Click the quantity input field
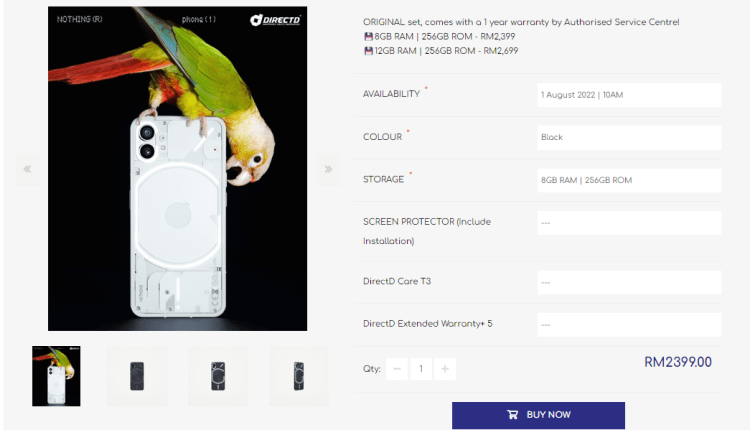Screen dimensions: 750x430 [421, 369]
